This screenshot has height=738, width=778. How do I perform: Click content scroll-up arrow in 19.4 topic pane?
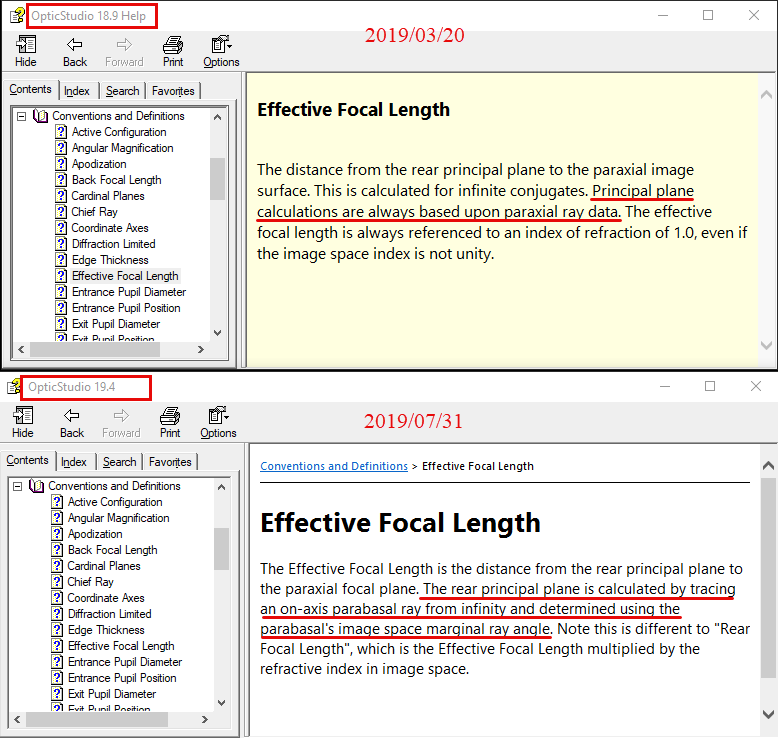[768, 466]
